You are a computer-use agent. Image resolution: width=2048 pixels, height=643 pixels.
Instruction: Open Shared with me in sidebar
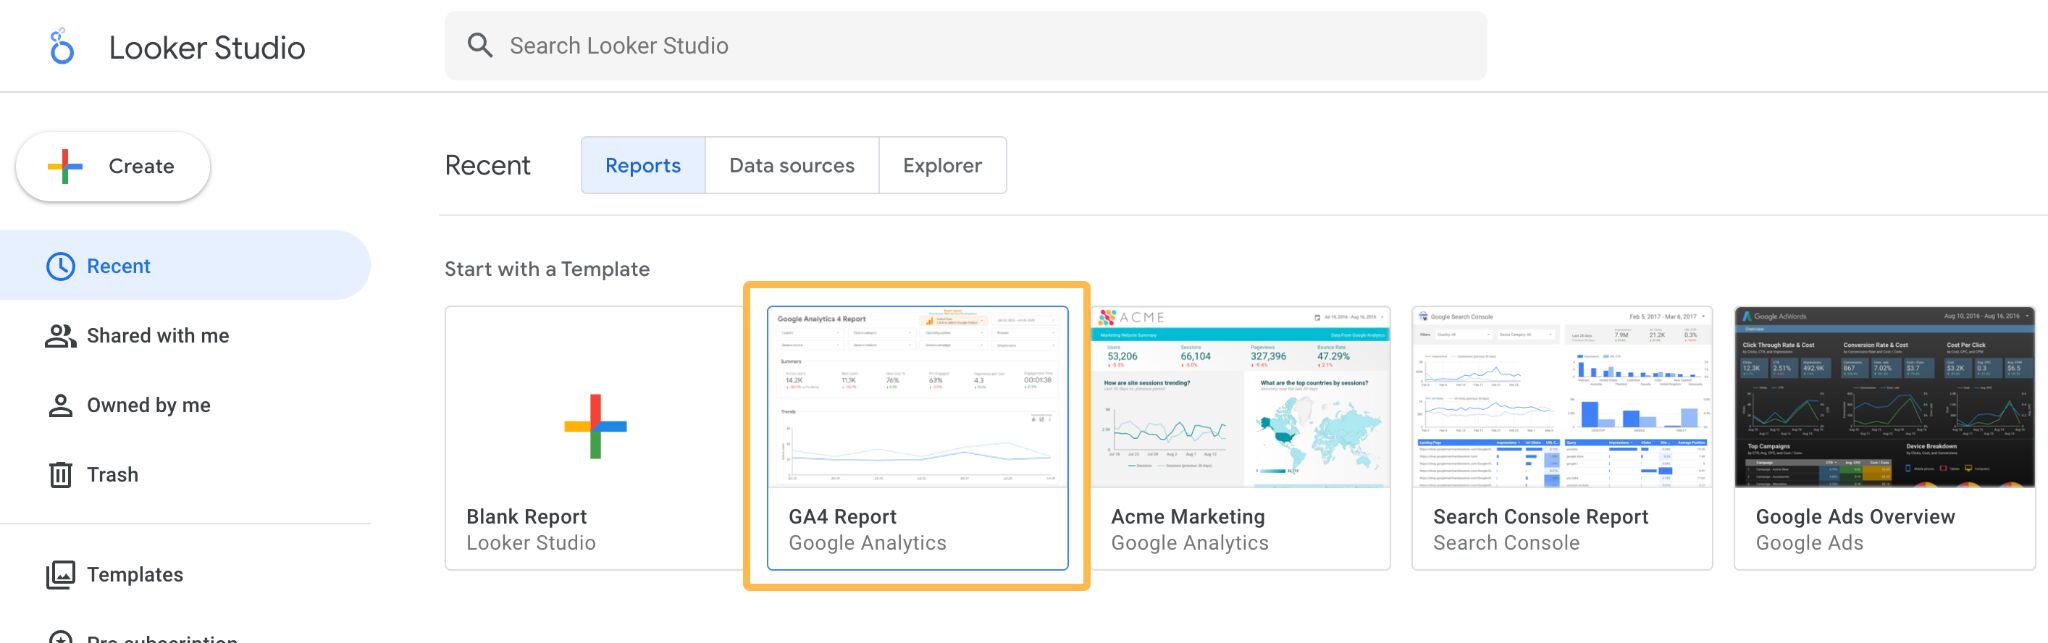coord(185,336)
